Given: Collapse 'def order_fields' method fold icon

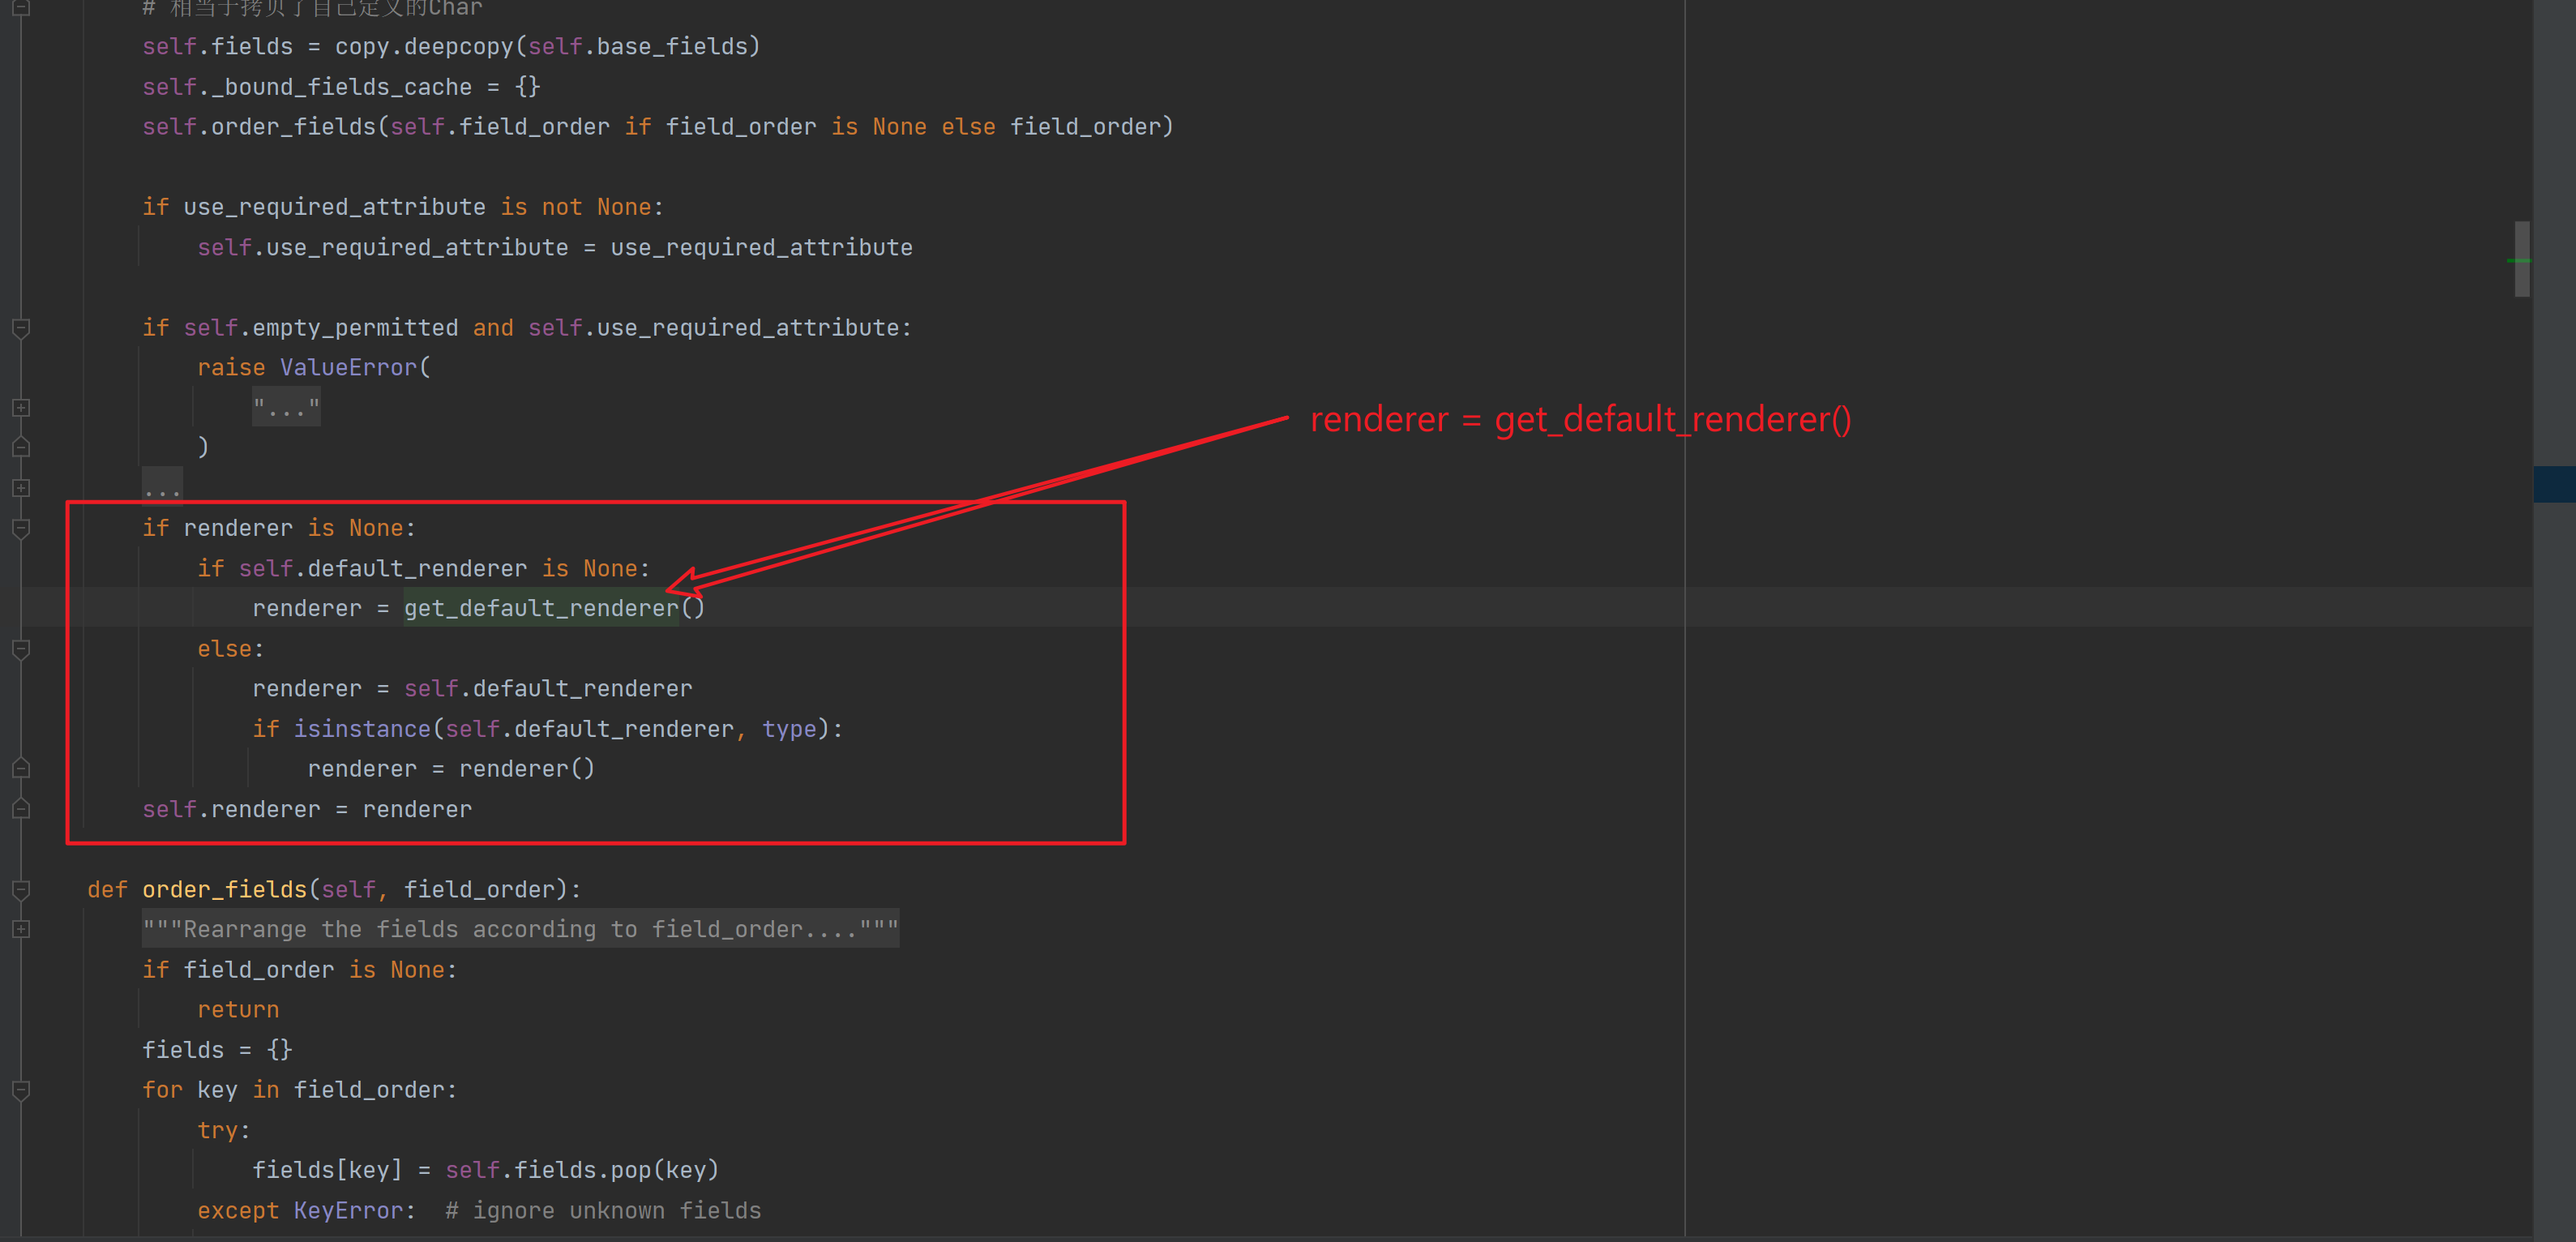Looking at the screenshot, I should [21, 889].
